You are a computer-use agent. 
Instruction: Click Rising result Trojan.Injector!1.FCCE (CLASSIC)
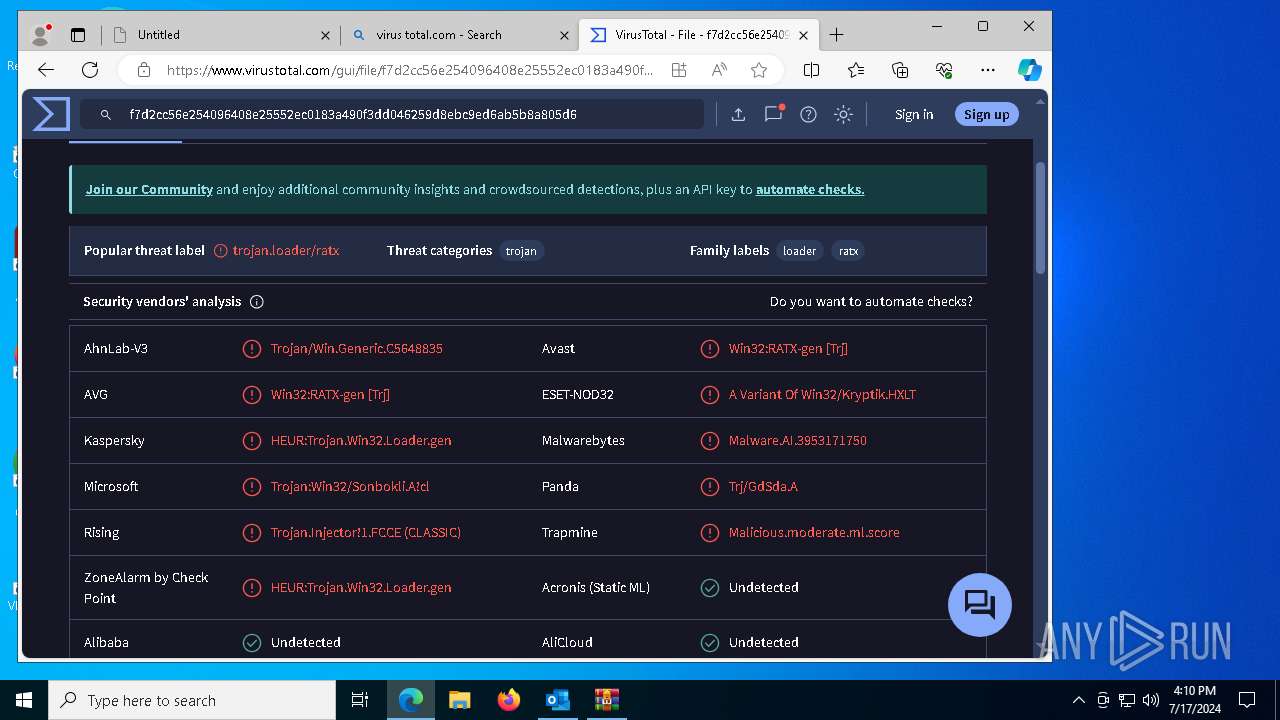[366, 533]
